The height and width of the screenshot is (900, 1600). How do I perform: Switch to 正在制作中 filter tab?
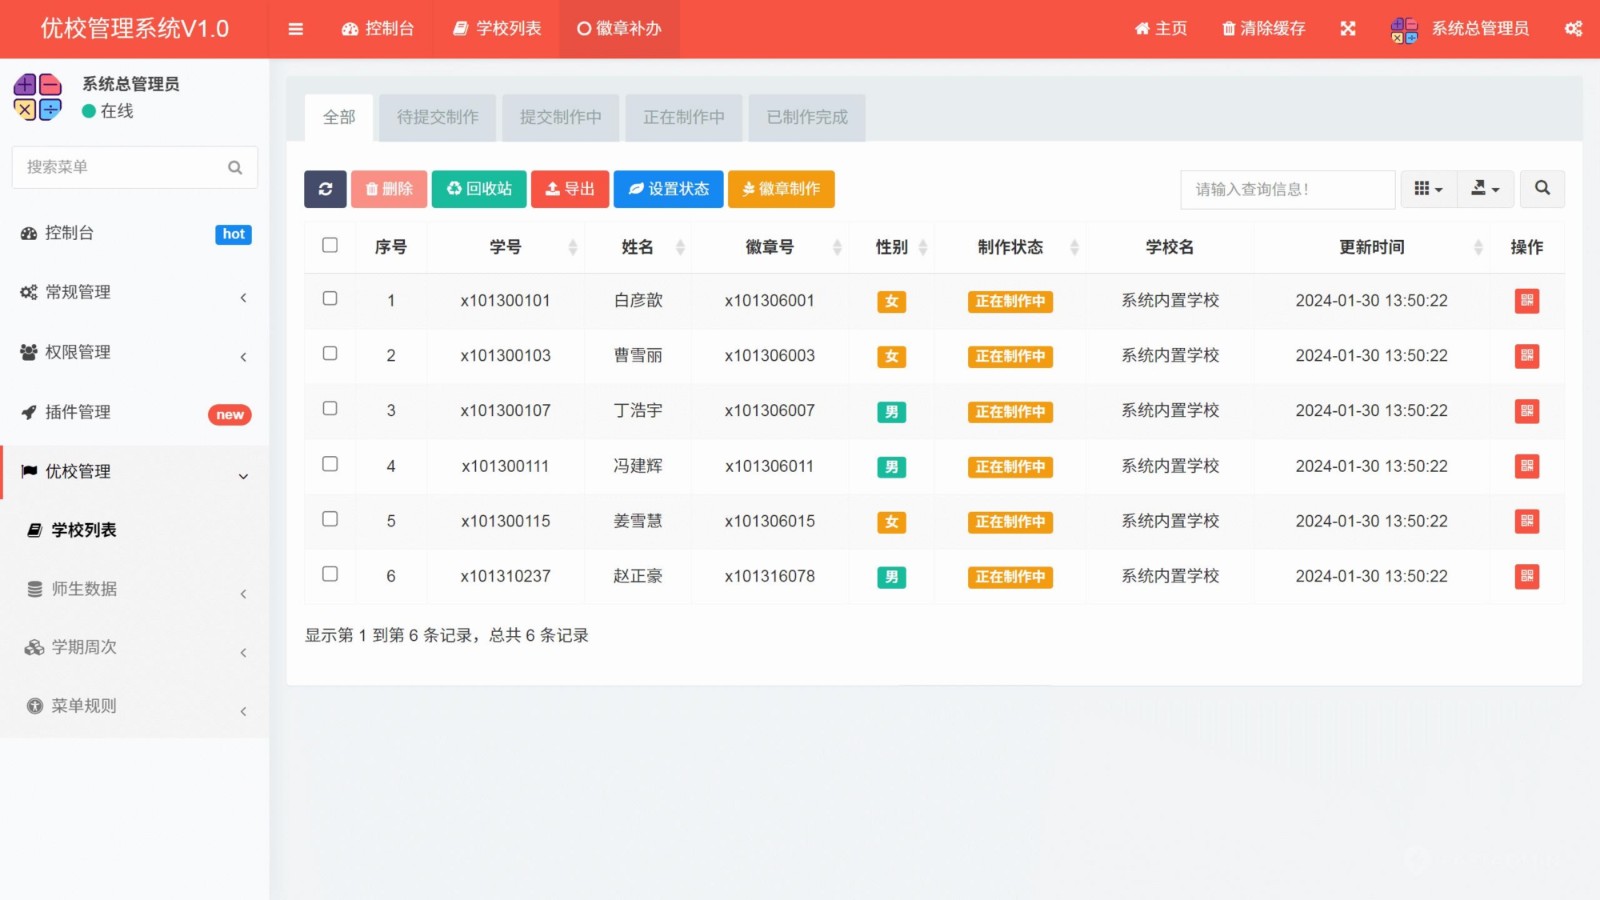[x=684, y=118]
